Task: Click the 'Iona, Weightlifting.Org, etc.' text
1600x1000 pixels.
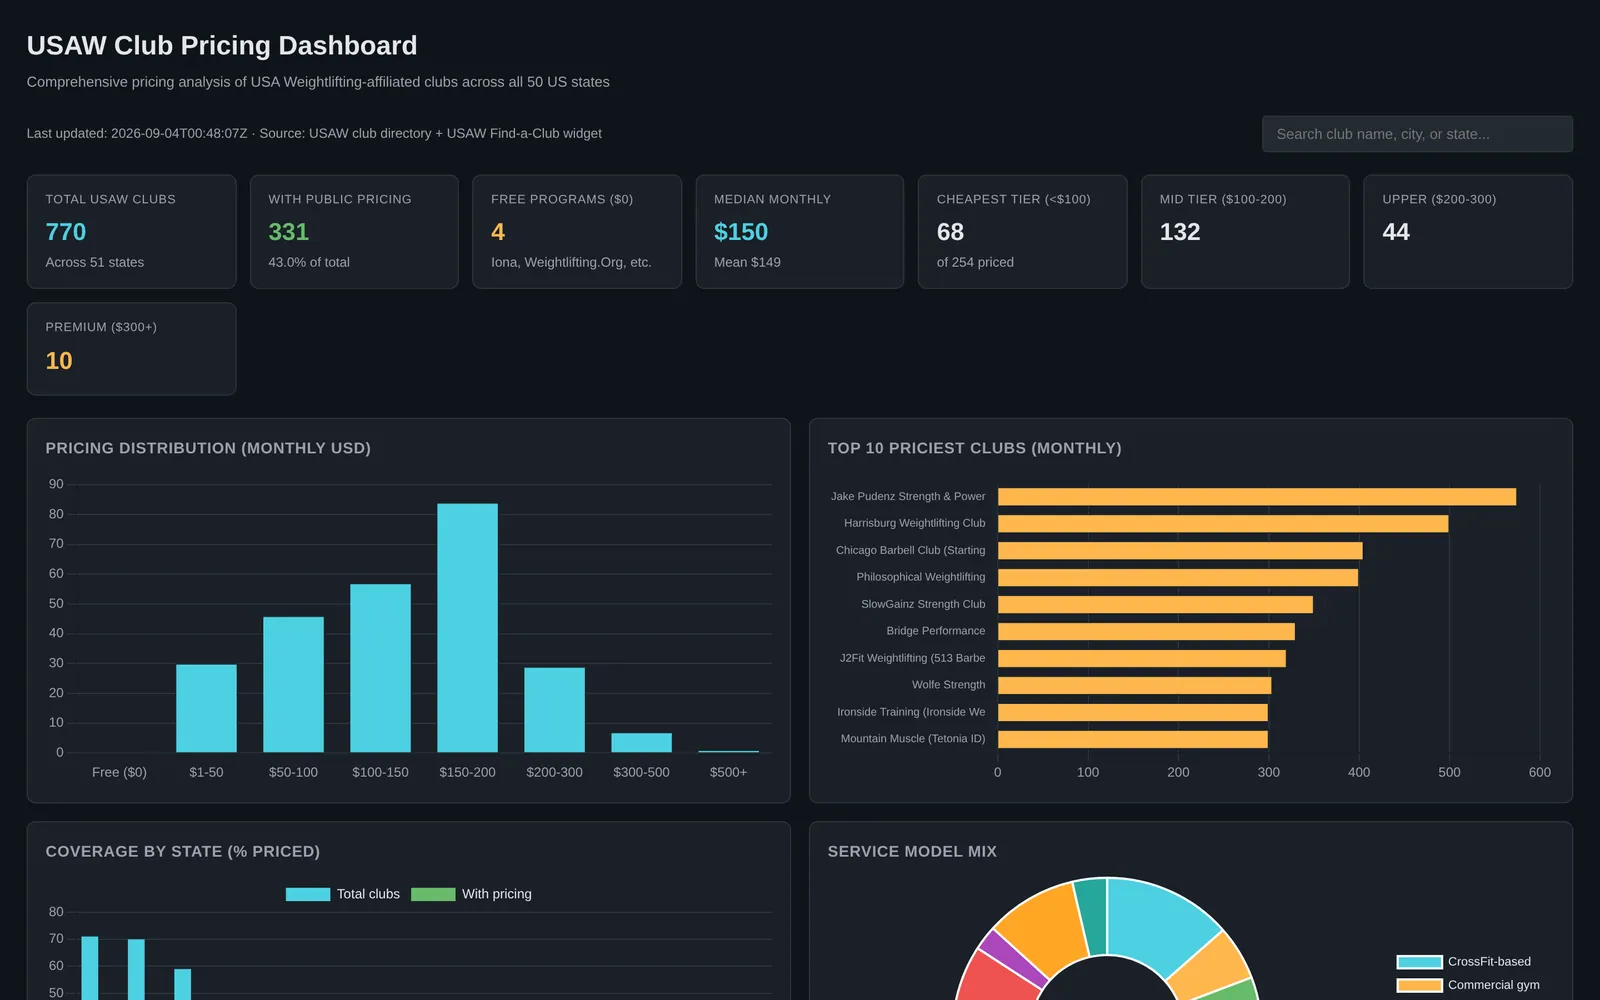Action: [571, 262]
